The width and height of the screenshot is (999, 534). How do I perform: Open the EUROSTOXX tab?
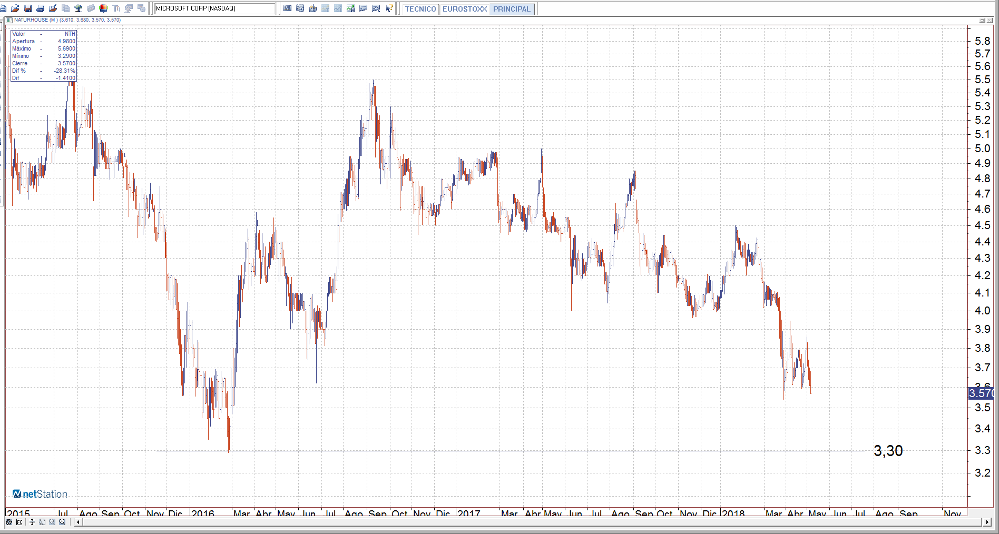[x=464, y=8]
